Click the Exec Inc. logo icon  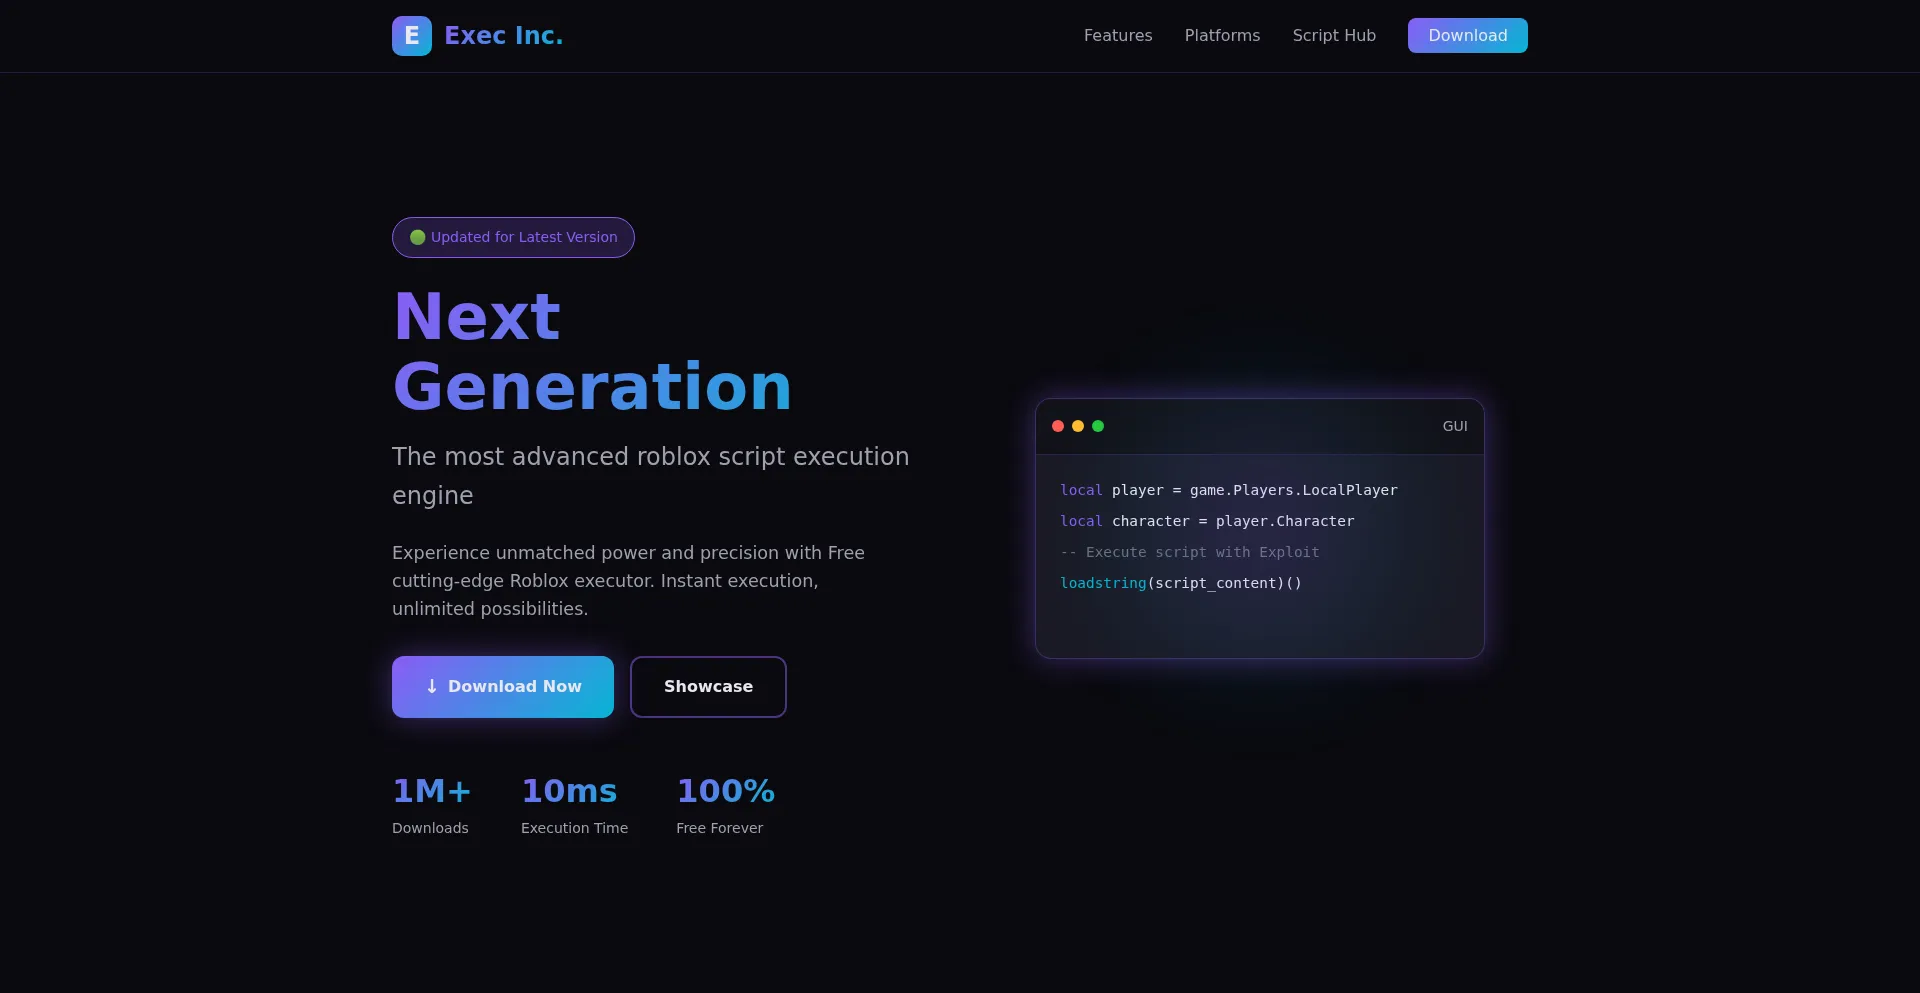(x=412, y=36)
